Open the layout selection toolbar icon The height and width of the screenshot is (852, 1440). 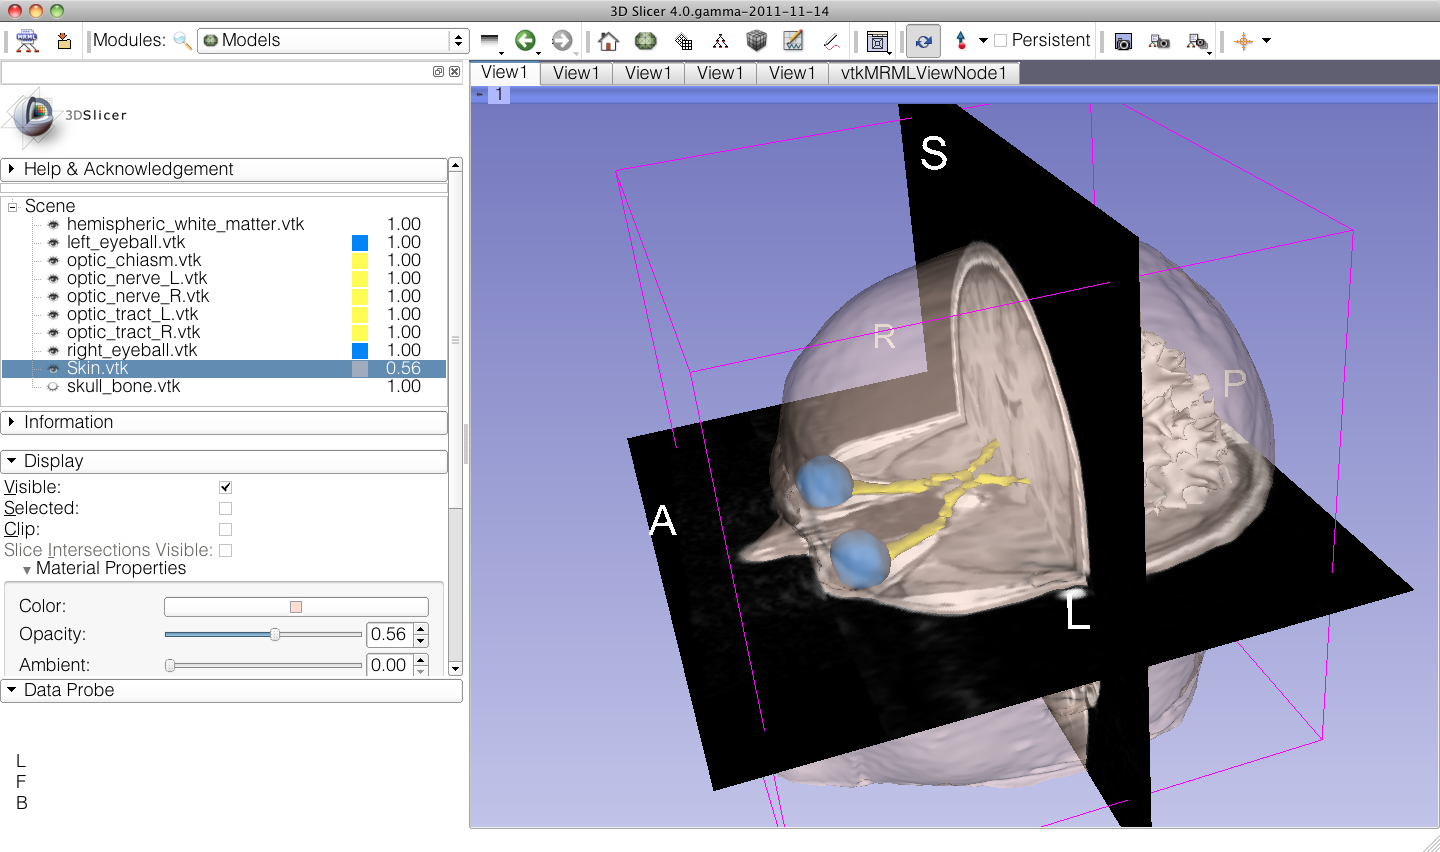(877, 41)
